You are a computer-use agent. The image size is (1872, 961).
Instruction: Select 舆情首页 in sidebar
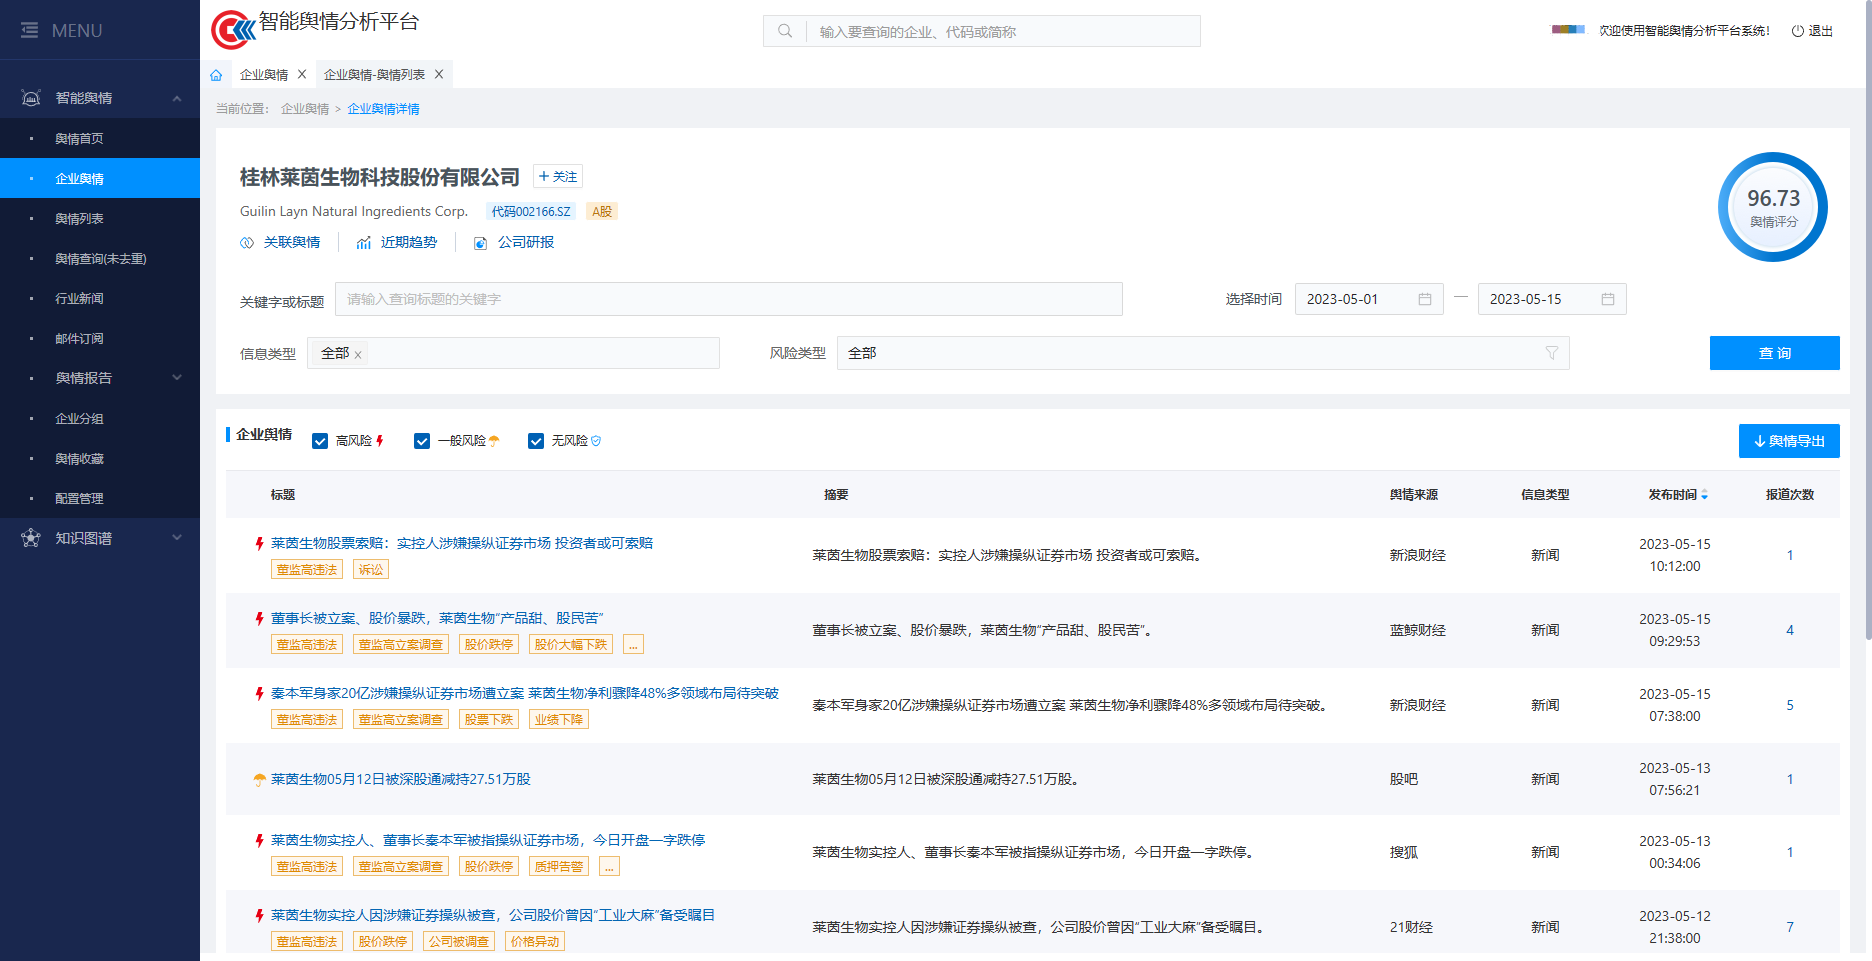100,138
